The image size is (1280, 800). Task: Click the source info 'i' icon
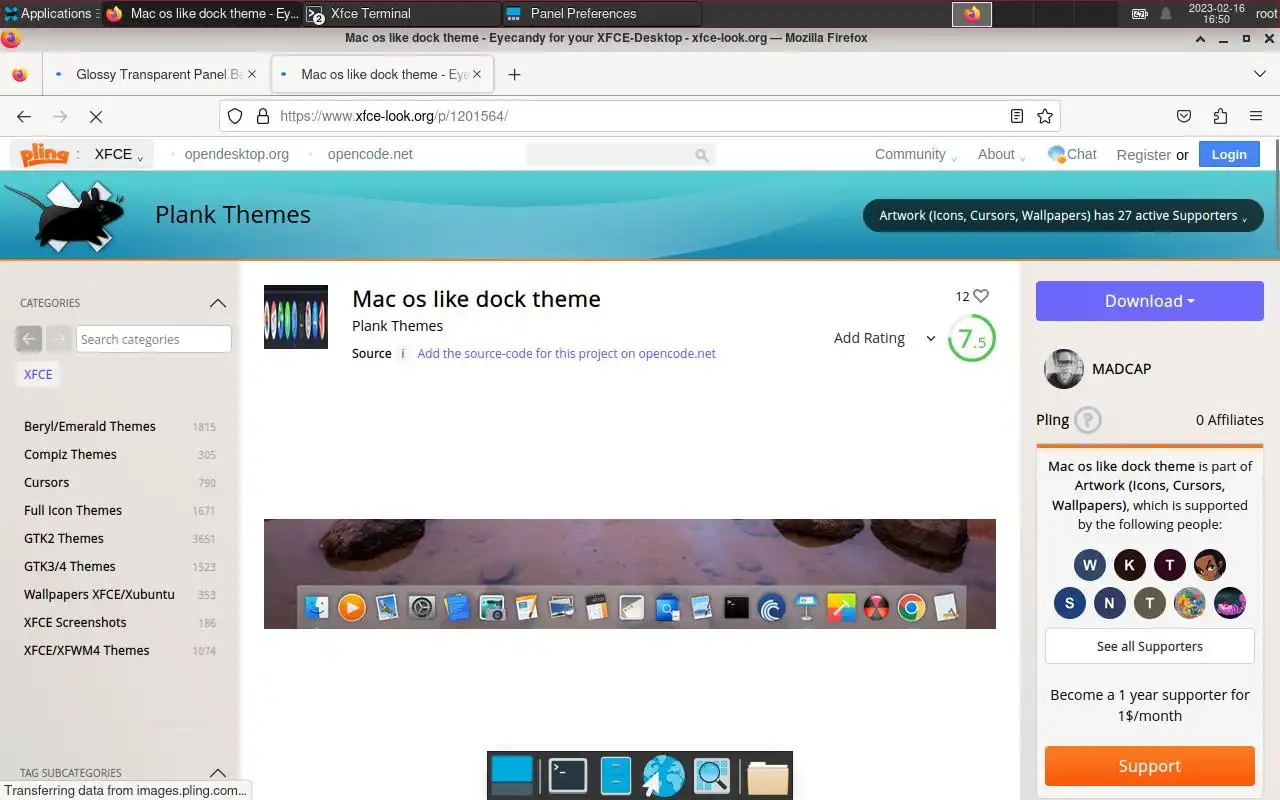point(403,353)
